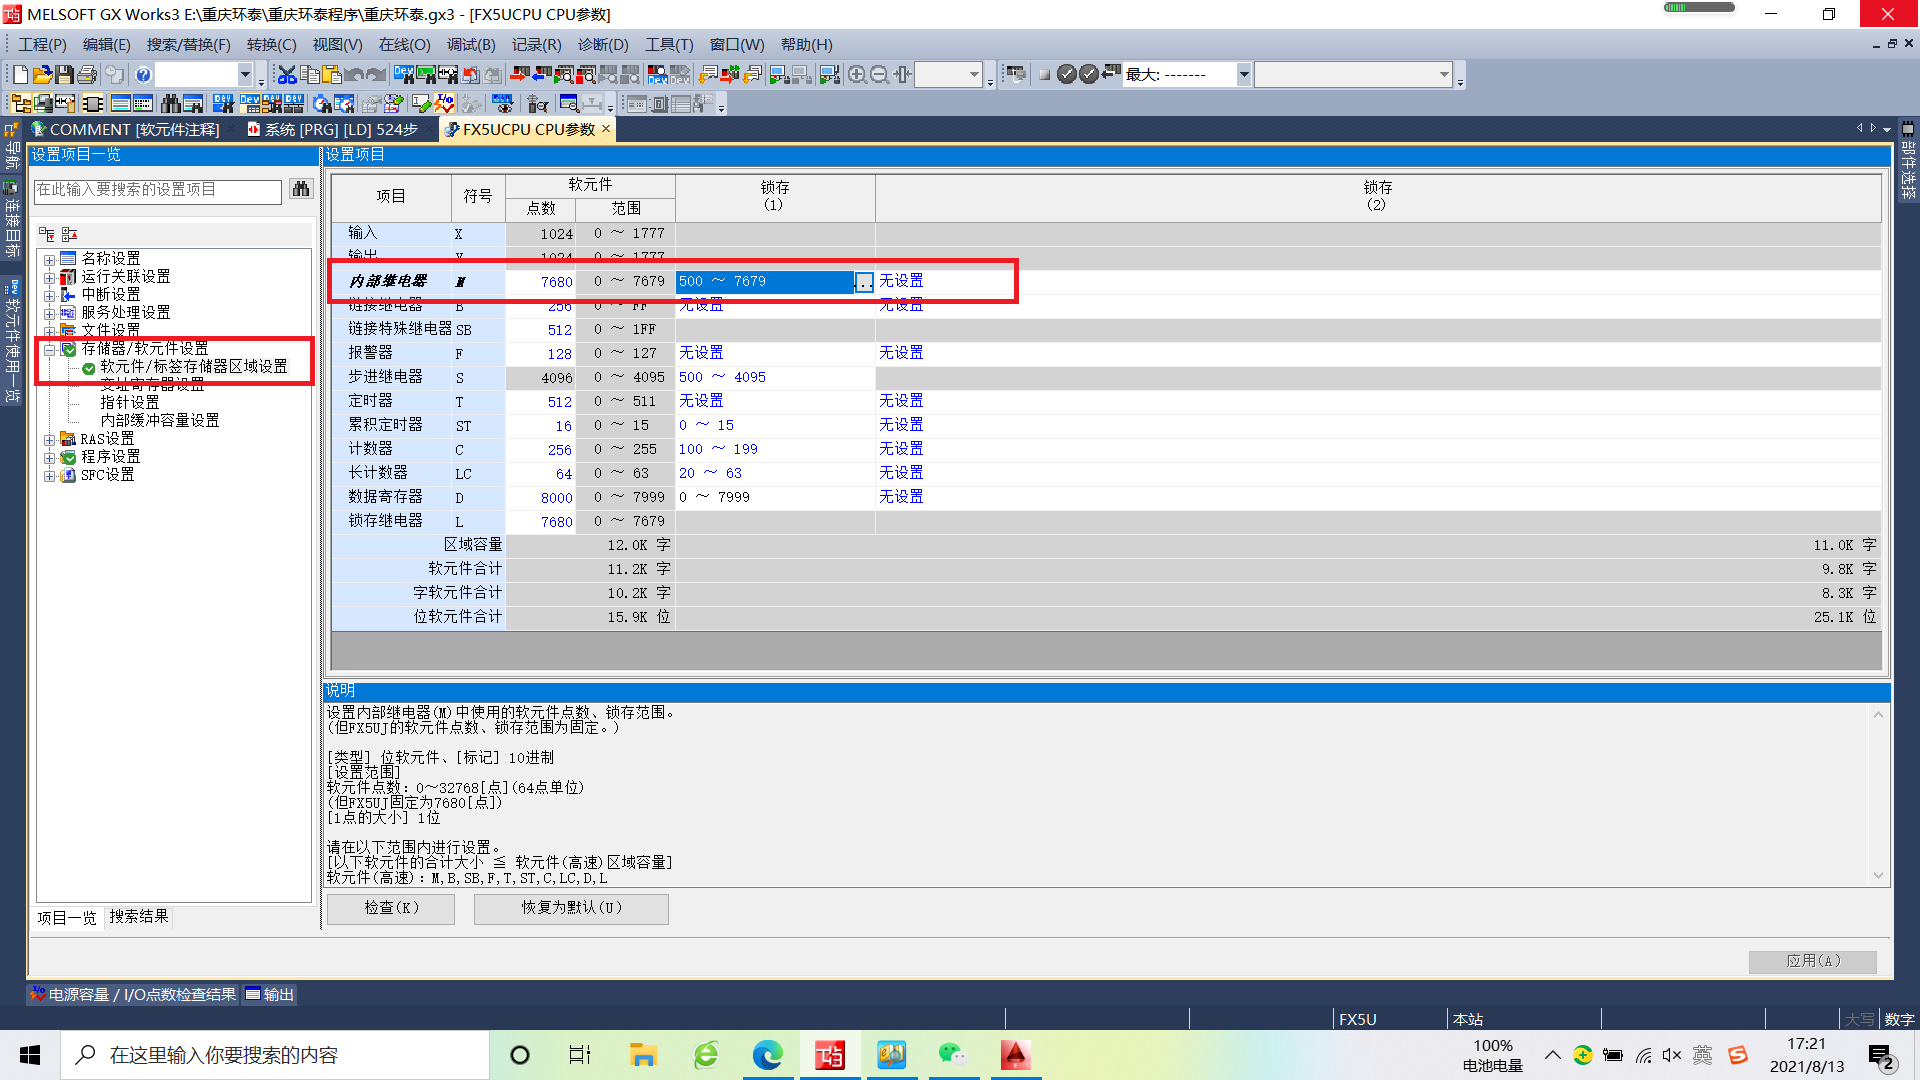
Task: Click the blue Help question mark icon
Action: [143, 75]
